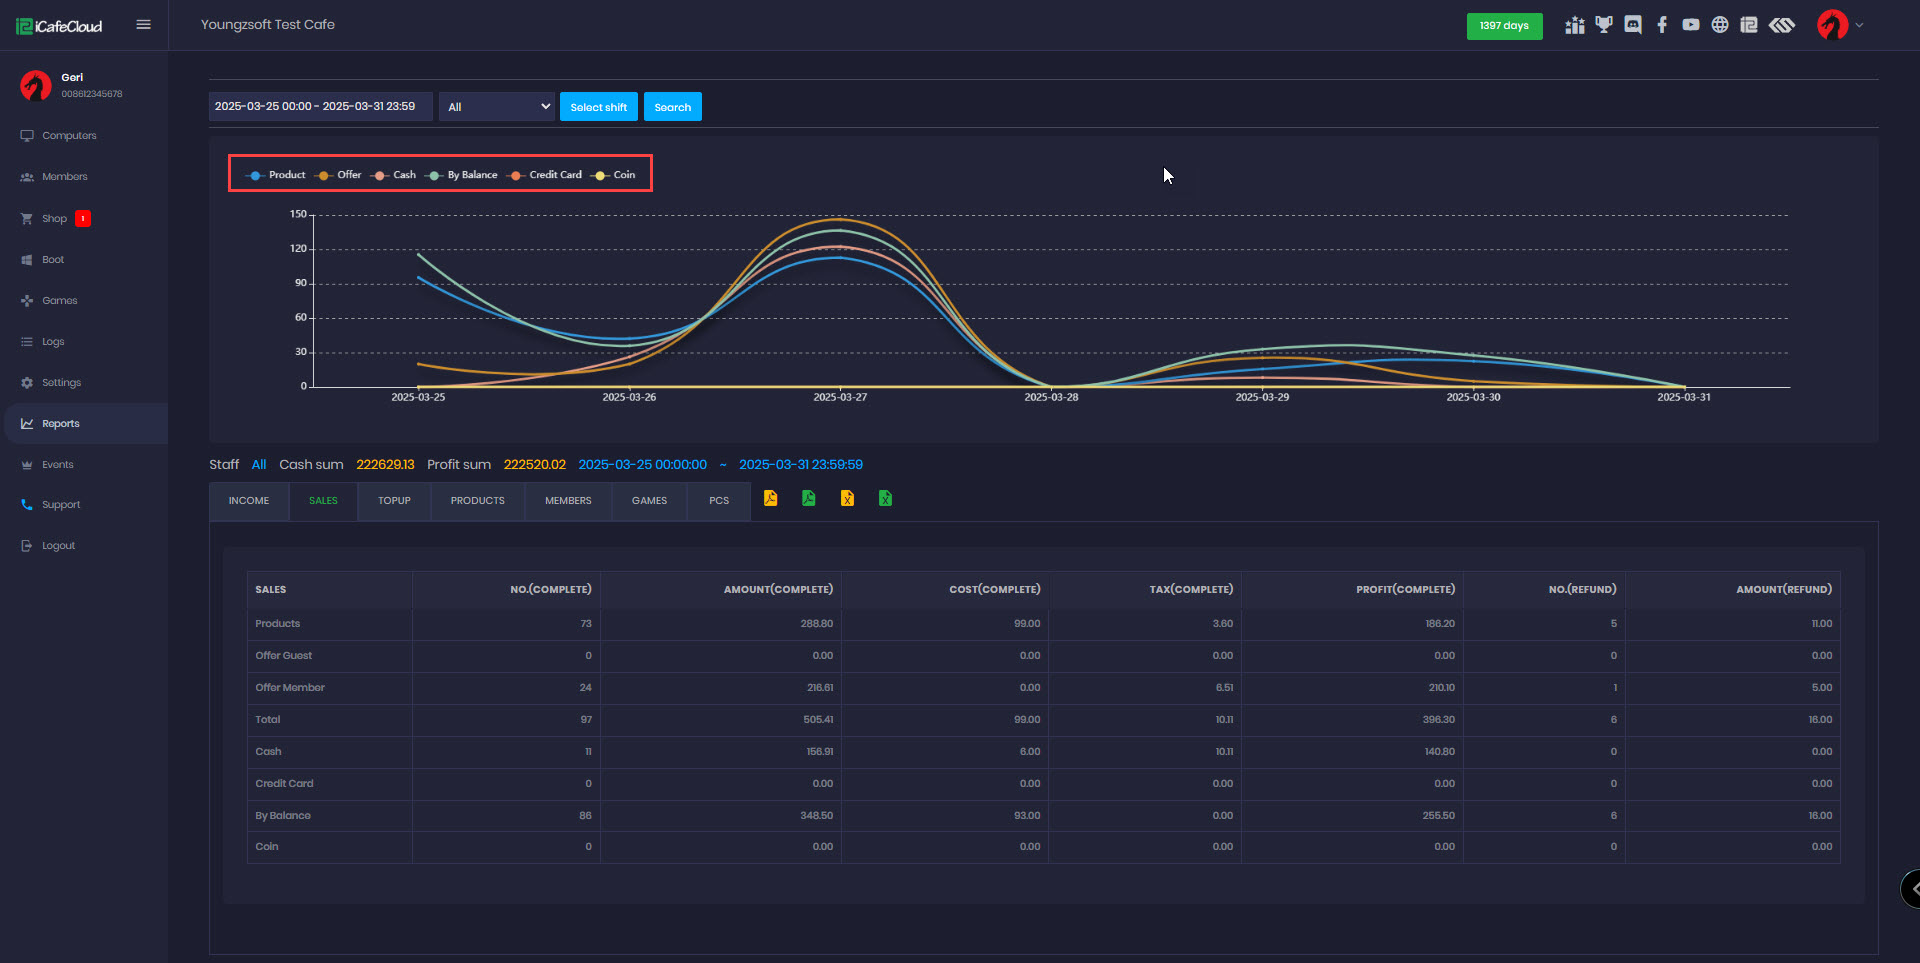Open the Members sidebar menu item
Screen dimensions: 1920x963
coord(65,177)
